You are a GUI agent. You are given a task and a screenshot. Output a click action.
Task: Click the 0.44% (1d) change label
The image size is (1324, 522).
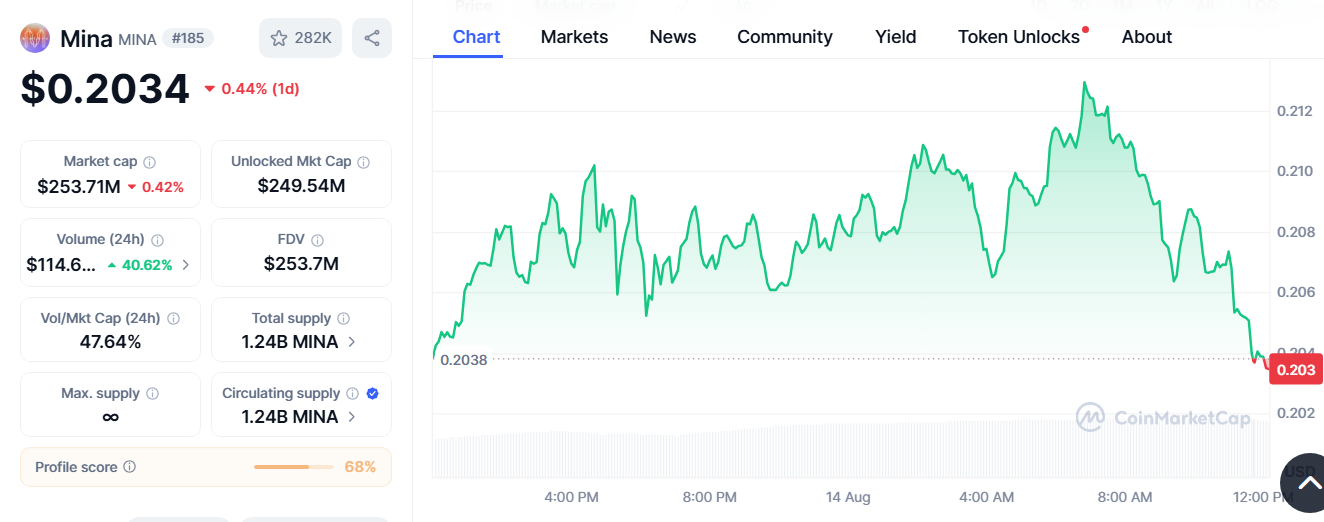[x=252, y=89]
